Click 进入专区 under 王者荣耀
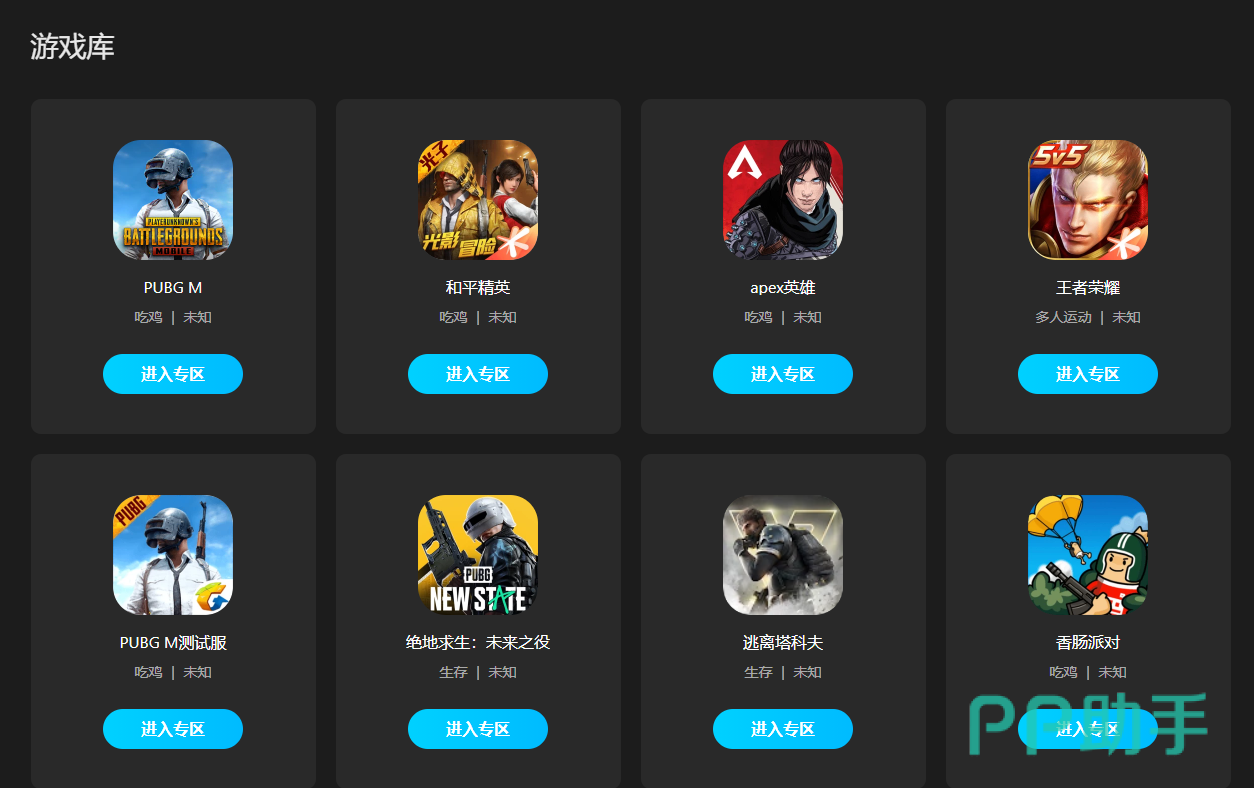Image resolution: width=1254 pixels, height=788 pixels. (1088, 374)
